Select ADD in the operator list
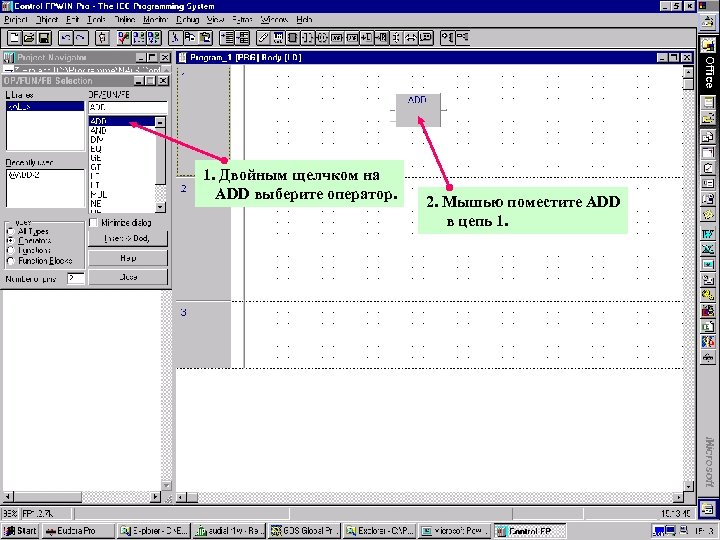 coord(122,121)
